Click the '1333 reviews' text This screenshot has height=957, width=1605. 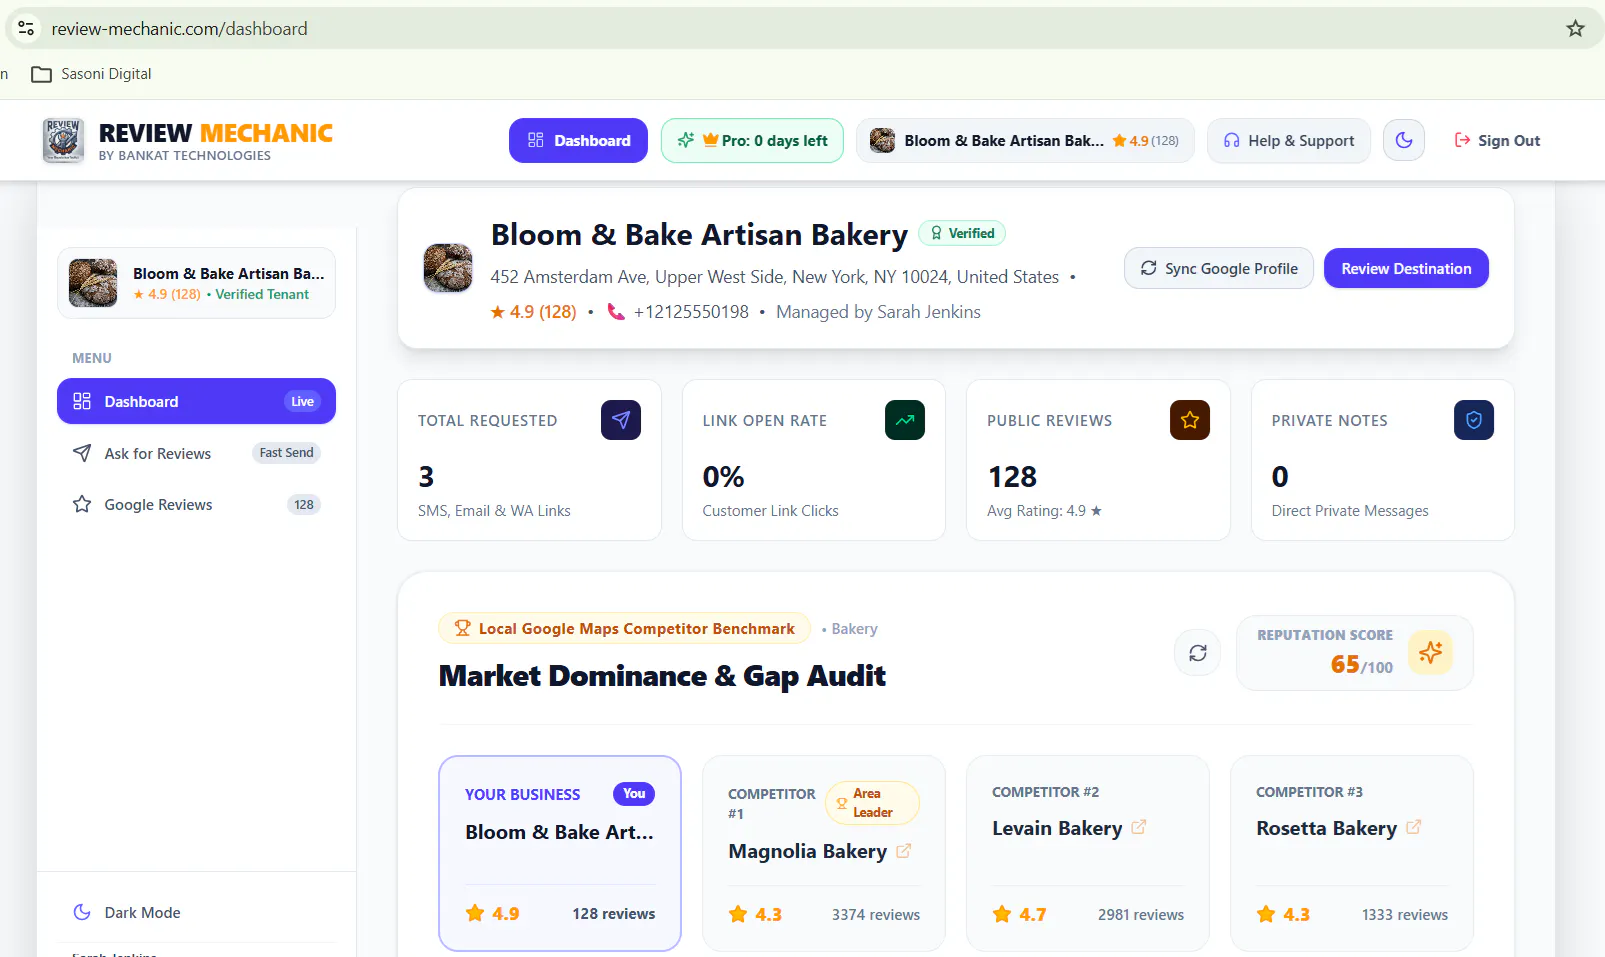point(1405,914)
